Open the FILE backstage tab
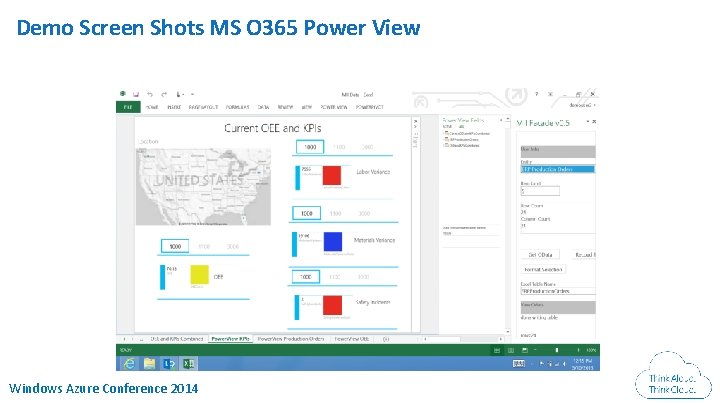Screen dimensions: 720x405 pyautogui.click(x=128, y=107)
